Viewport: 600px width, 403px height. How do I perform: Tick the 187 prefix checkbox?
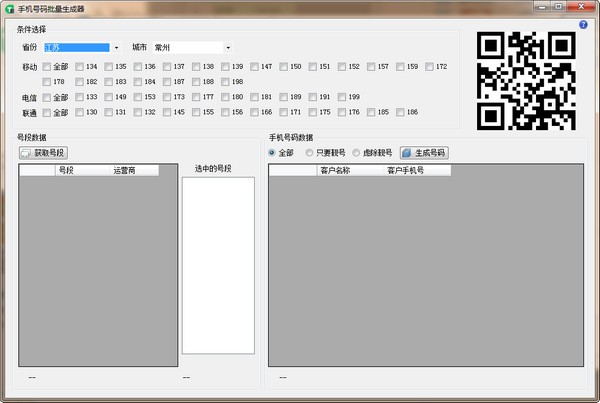167,82
